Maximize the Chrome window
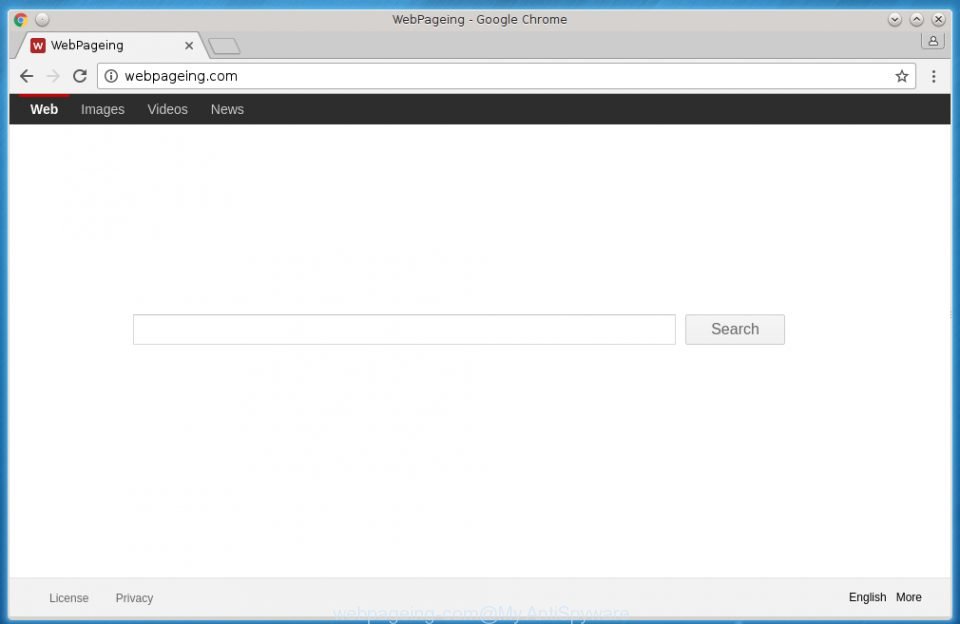This screenshot has height=624, width=960. click(917, 20)
